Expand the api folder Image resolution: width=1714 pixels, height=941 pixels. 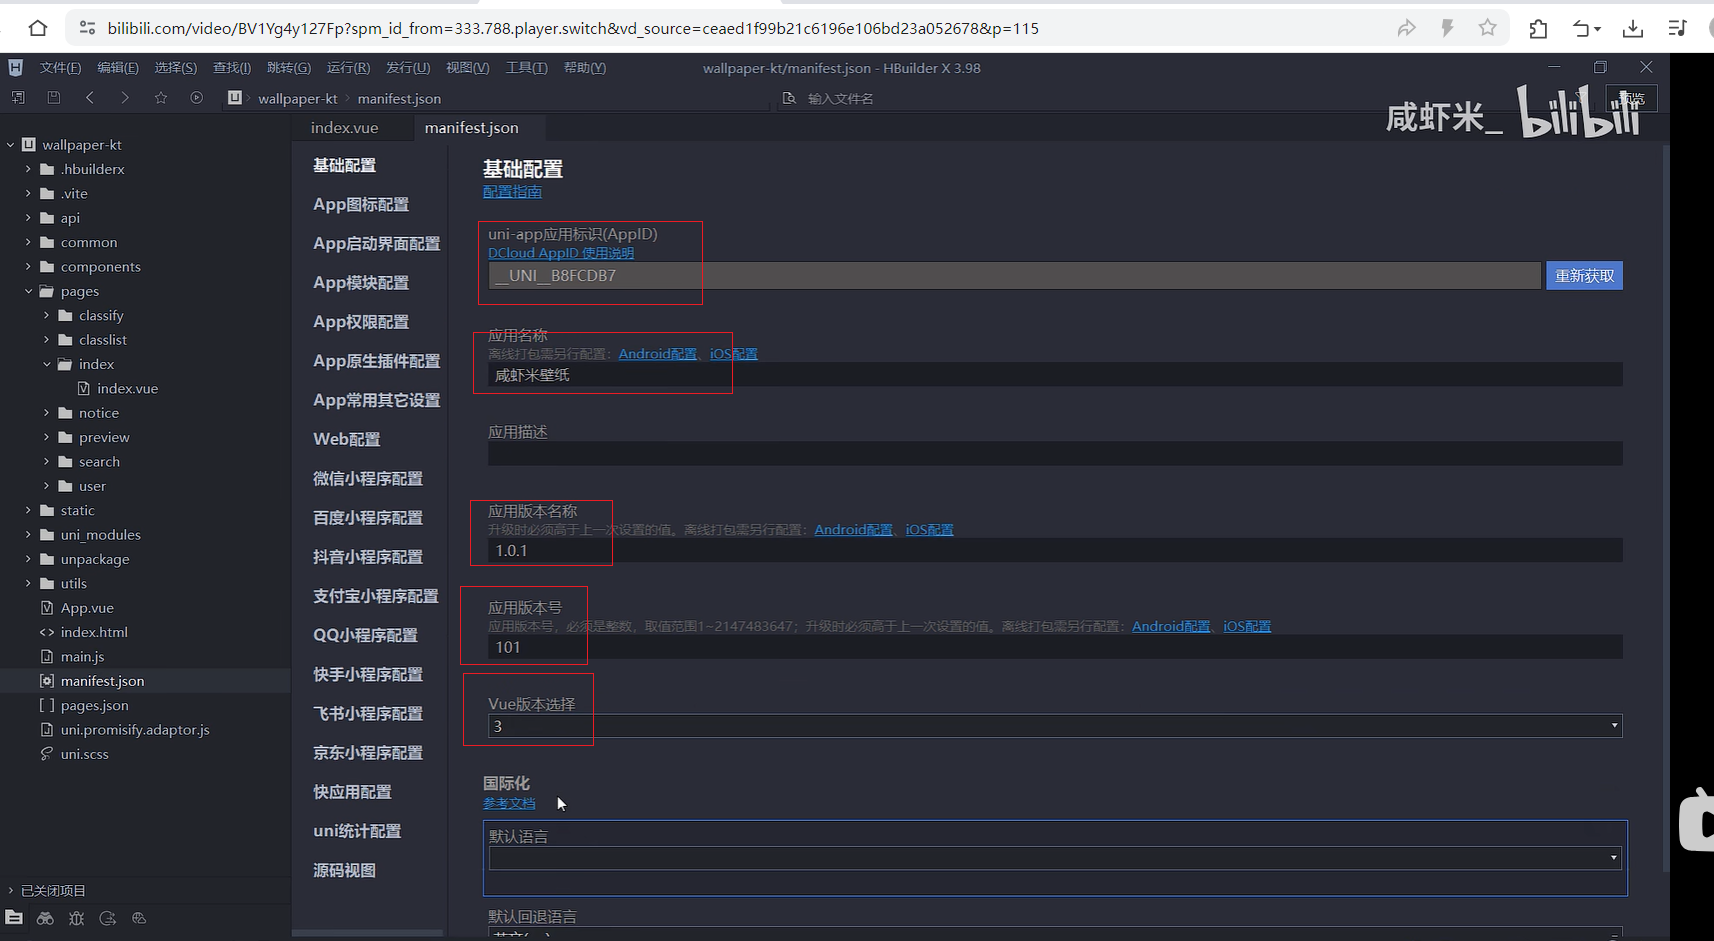point(28,217)
